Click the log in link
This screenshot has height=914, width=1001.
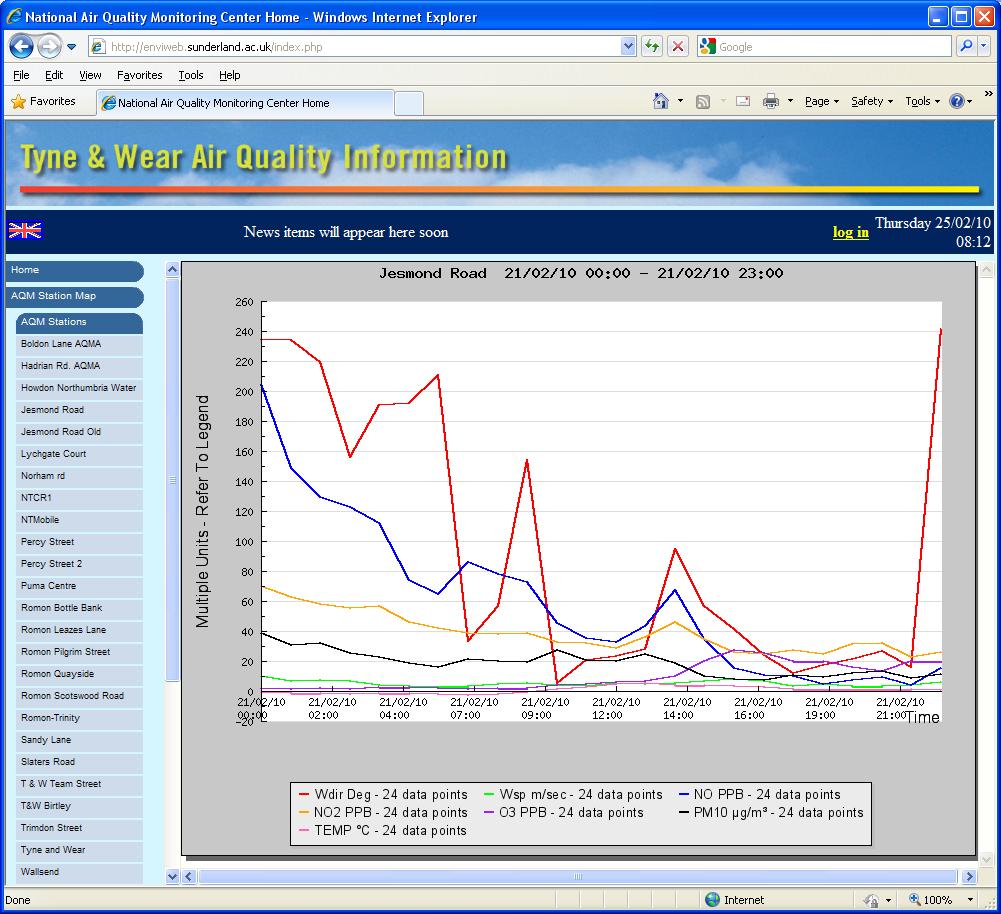[x=849, y=232]
